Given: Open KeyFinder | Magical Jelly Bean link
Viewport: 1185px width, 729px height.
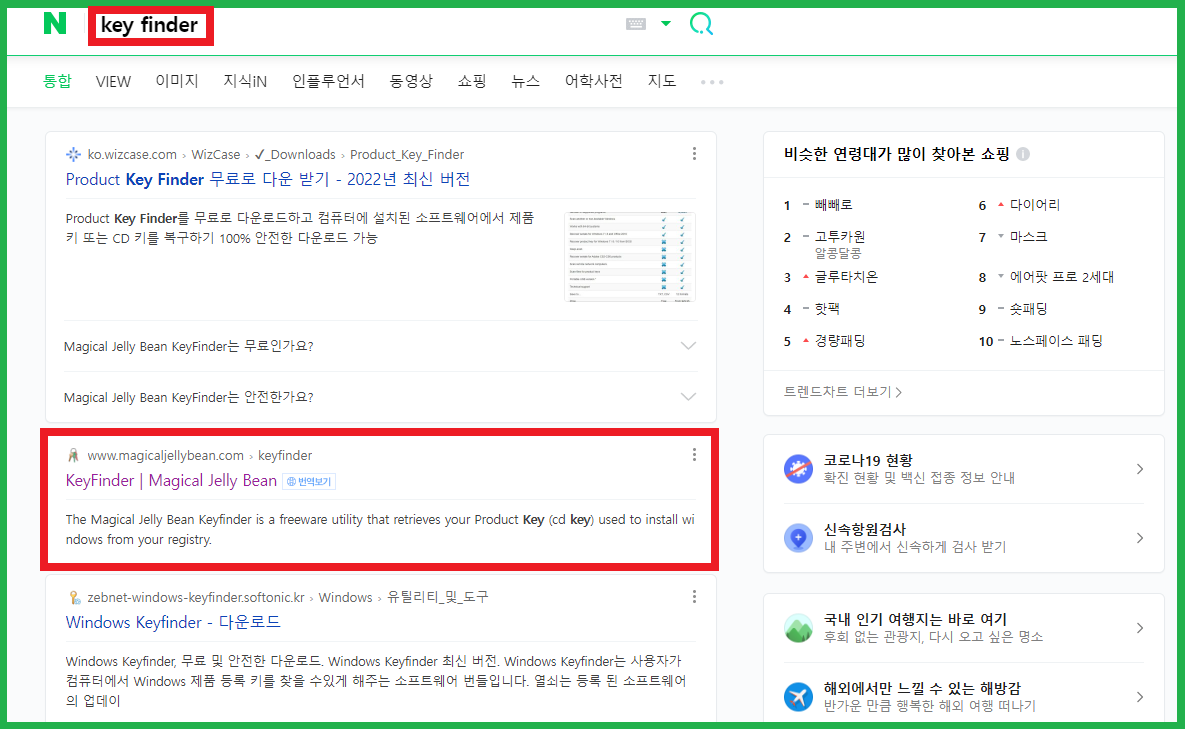Looking at the screenshot, I should [x=172, y=480].
